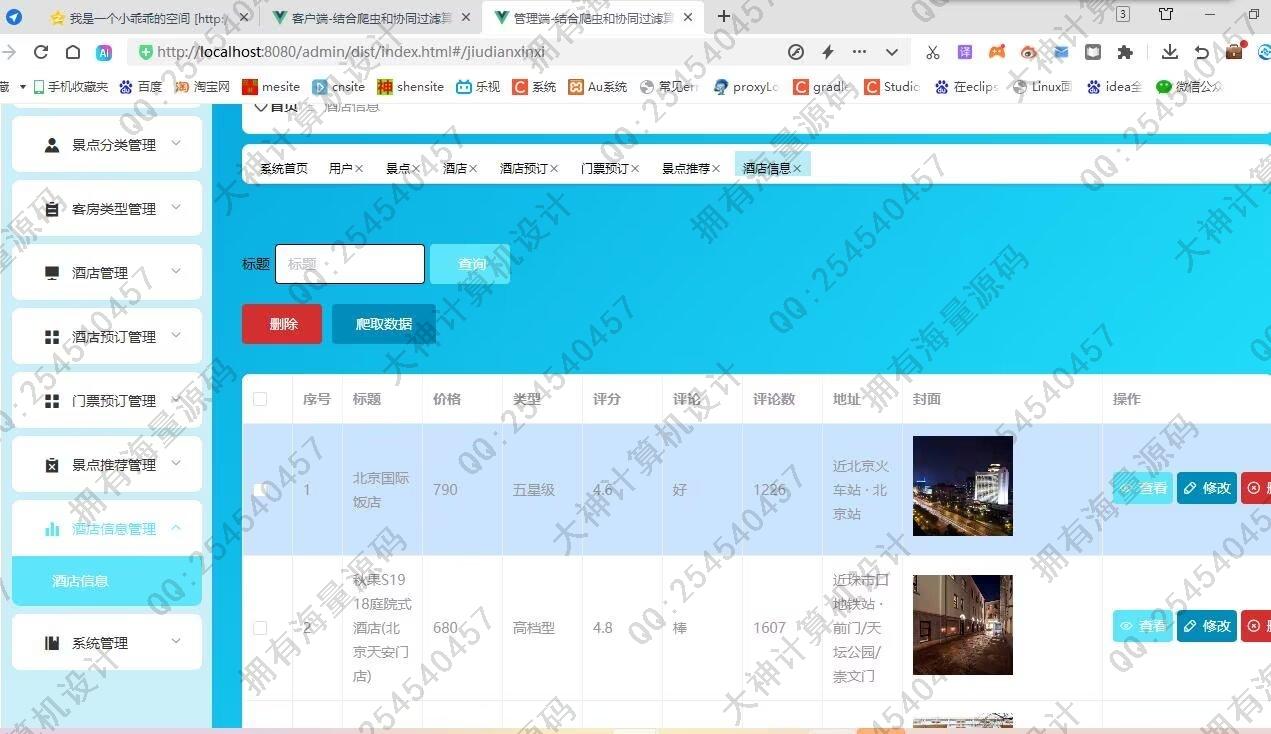Open a new browser tab

click(x=724, y=16)
